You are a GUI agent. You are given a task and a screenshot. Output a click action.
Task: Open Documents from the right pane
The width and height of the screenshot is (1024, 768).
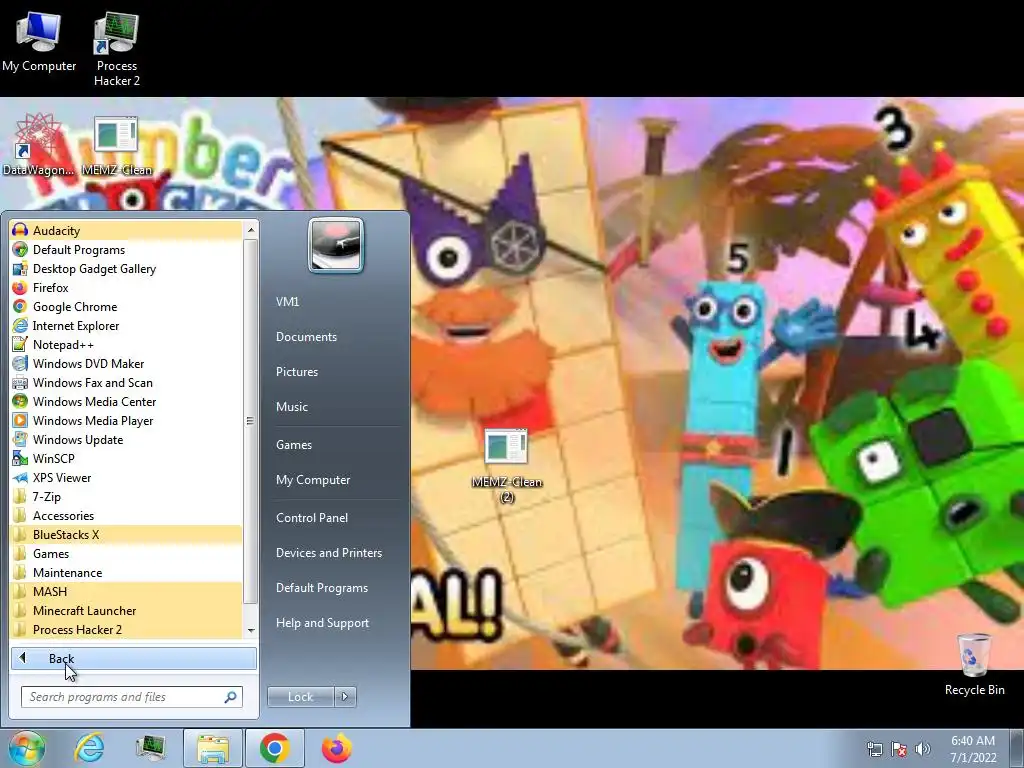[306, 336]
